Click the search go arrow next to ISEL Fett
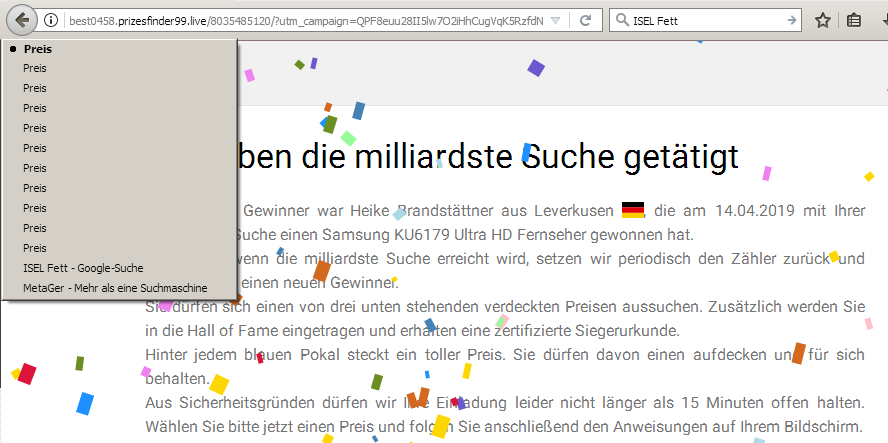This screenshot has height=443, width=888. point(792,21)
